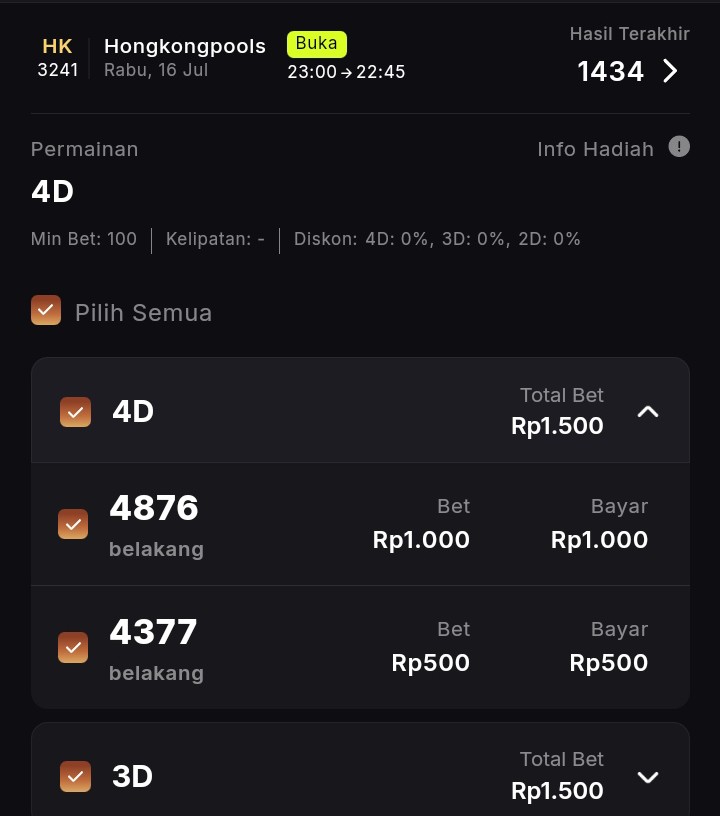Image resolution: width=720 pixels, height=816 pixels.
Task: Toggle the Pilih Semua checkbox
Action: coord(46,310)
